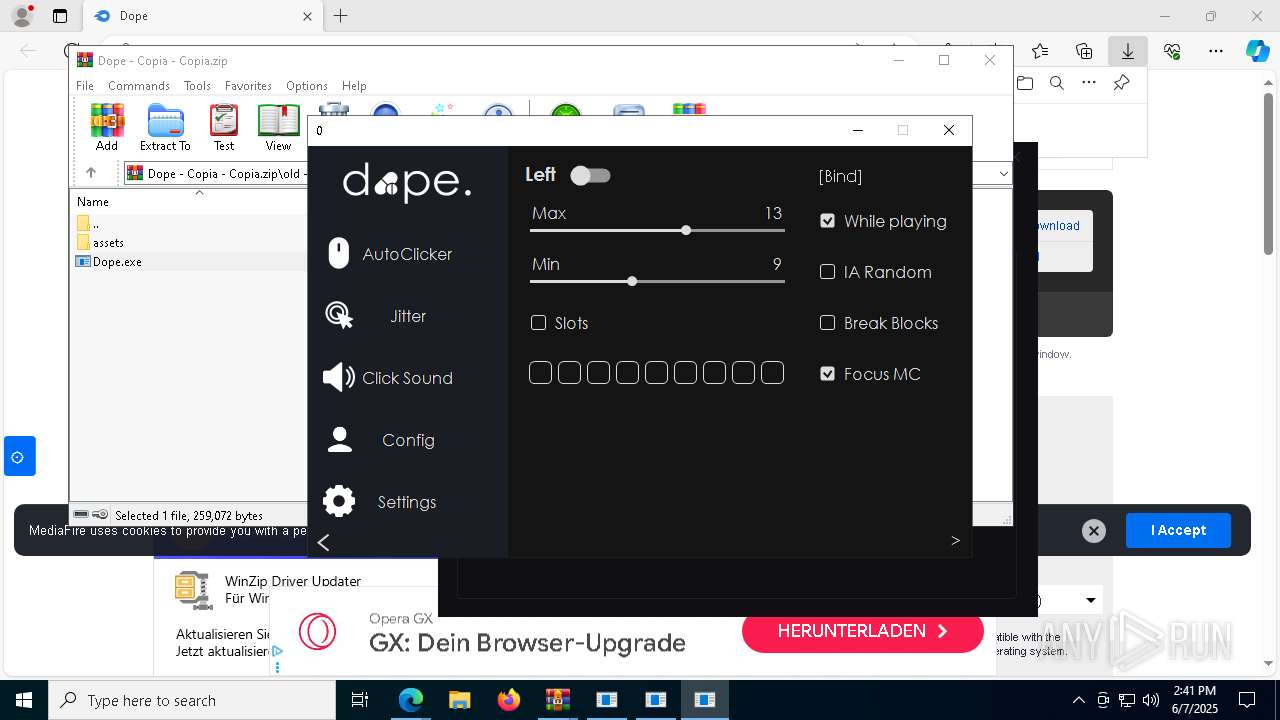Expand the WinRAR address path dropdown

point(1003,174)
